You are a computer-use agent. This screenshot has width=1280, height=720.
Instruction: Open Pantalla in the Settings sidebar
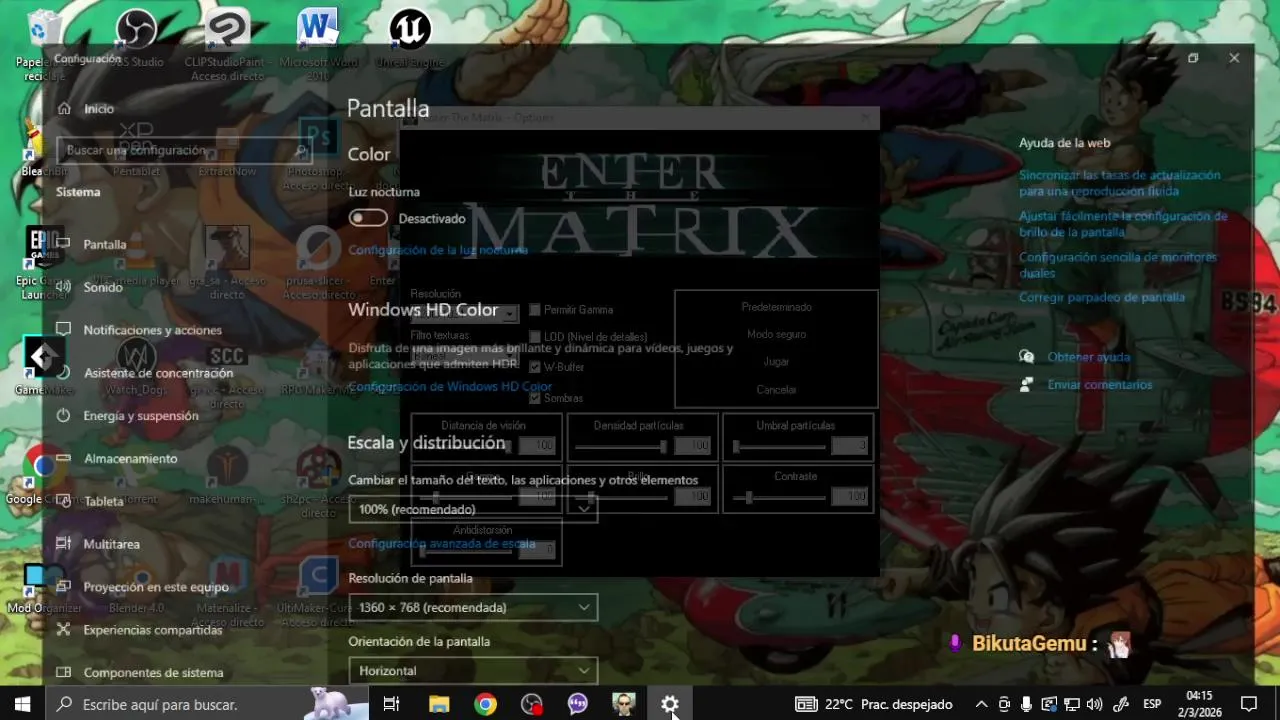pyautogui.click(x=105, y=244)
